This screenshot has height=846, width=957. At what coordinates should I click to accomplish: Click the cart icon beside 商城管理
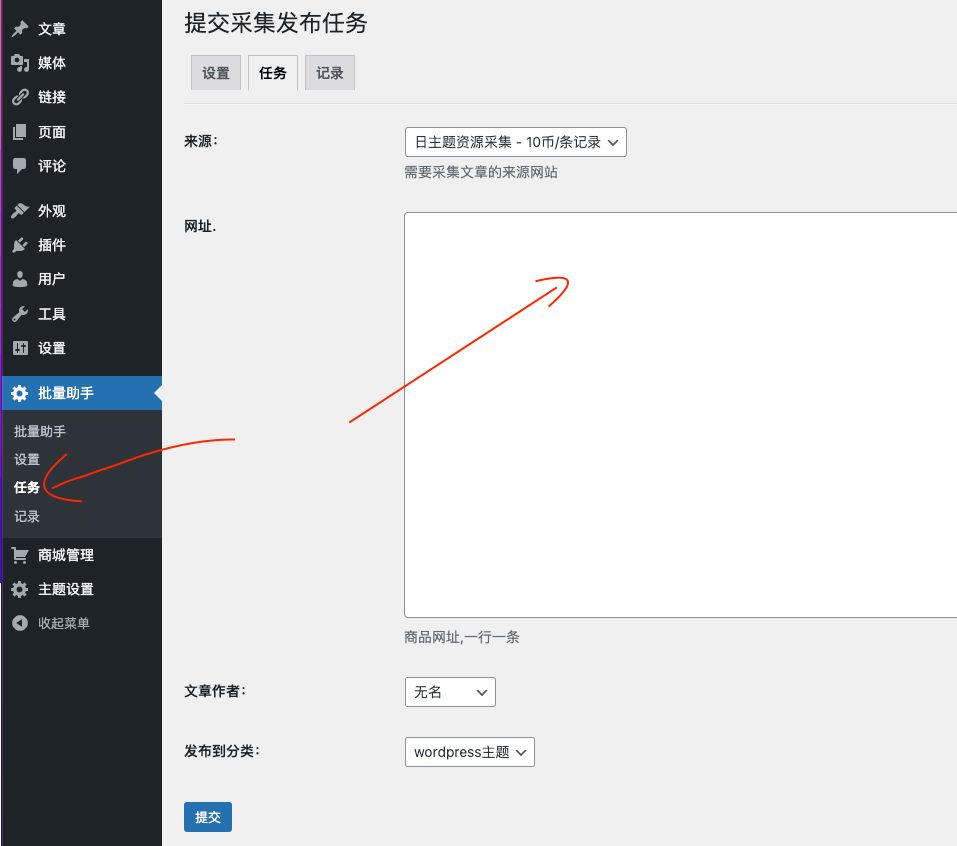20,555
